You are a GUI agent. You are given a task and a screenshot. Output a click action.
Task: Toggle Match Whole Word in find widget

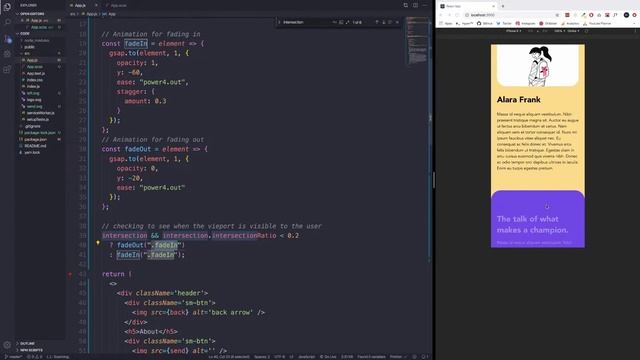(341, 22)
